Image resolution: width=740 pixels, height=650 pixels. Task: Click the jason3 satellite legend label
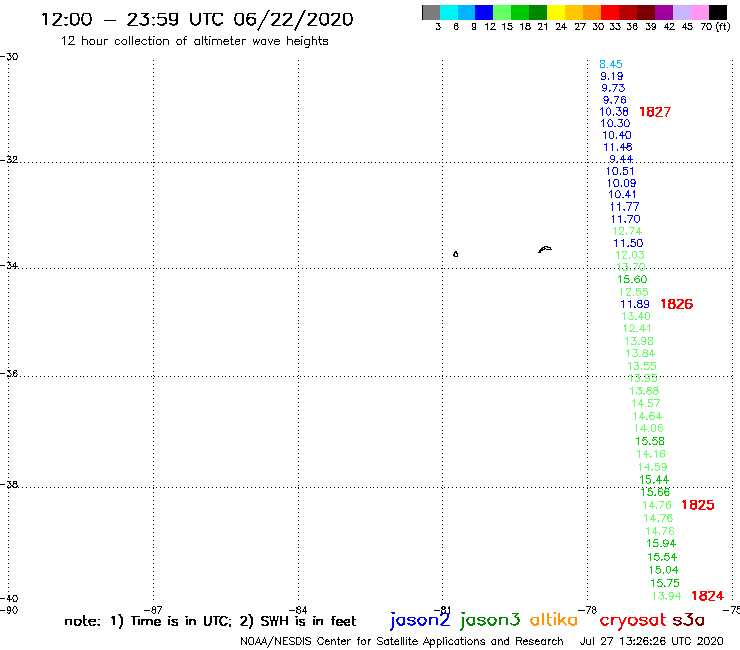tap(490, 620)
